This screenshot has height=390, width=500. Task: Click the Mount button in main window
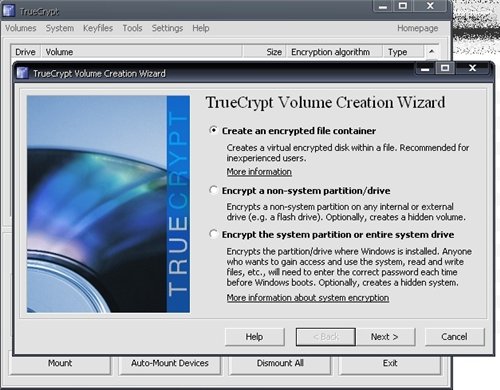(60, 363)
